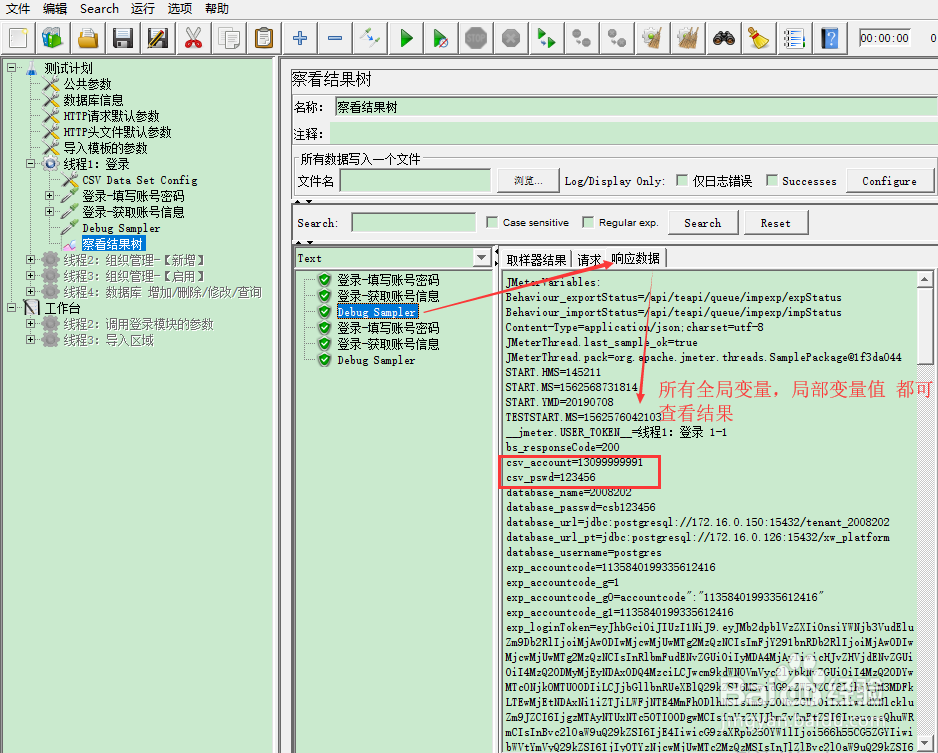
Task: Open the Search menu
Action: coord(99,8)
